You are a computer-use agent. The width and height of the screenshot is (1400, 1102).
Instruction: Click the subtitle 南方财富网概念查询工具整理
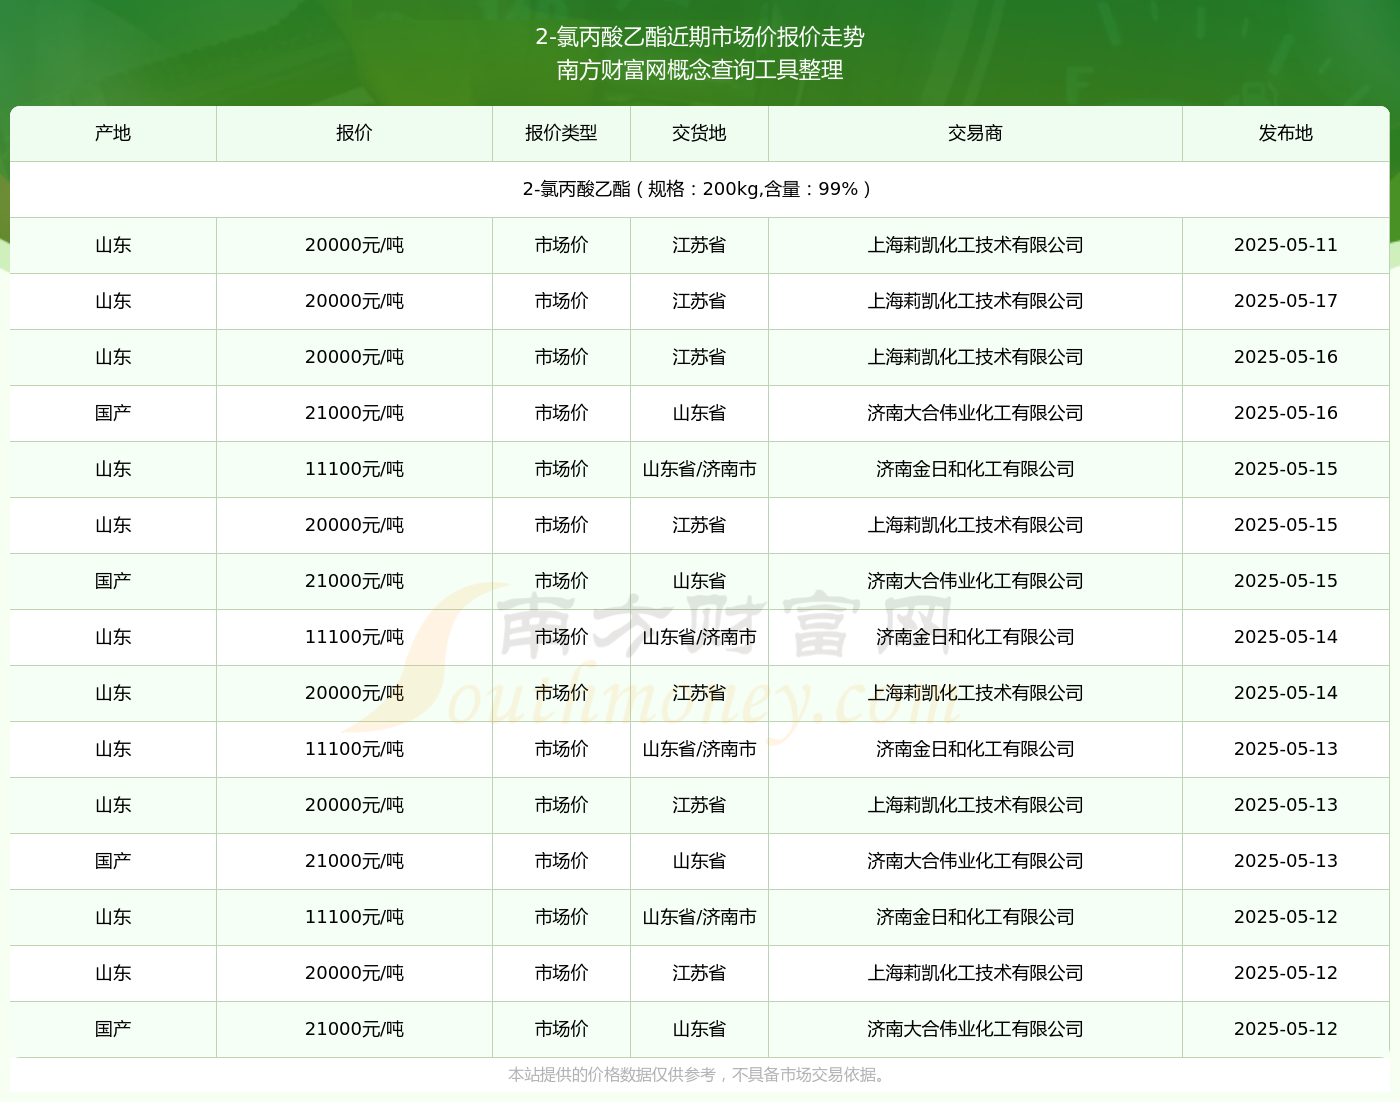click(700, 70)
